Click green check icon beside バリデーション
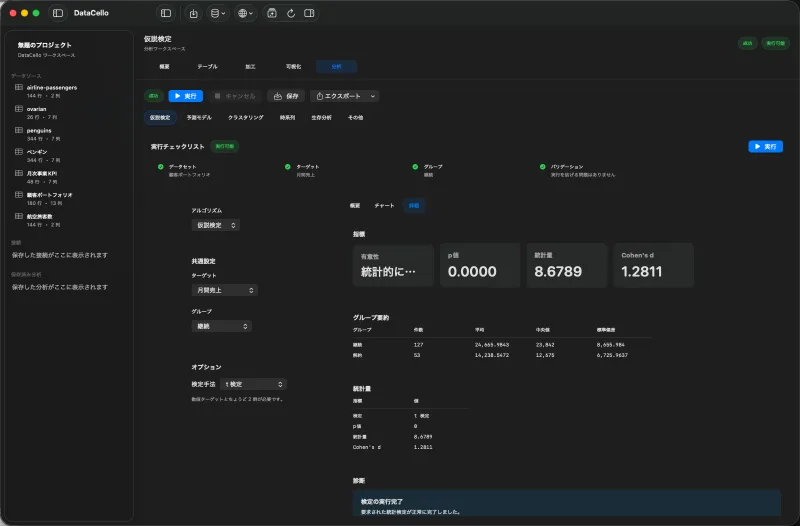 (542, 167)
